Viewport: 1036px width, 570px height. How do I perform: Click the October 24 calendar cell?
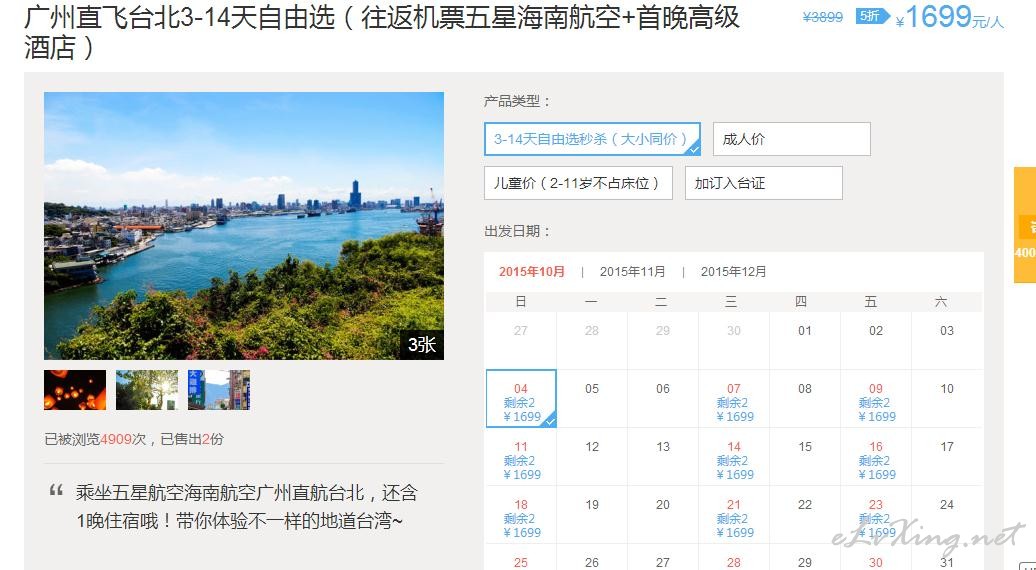947,515
